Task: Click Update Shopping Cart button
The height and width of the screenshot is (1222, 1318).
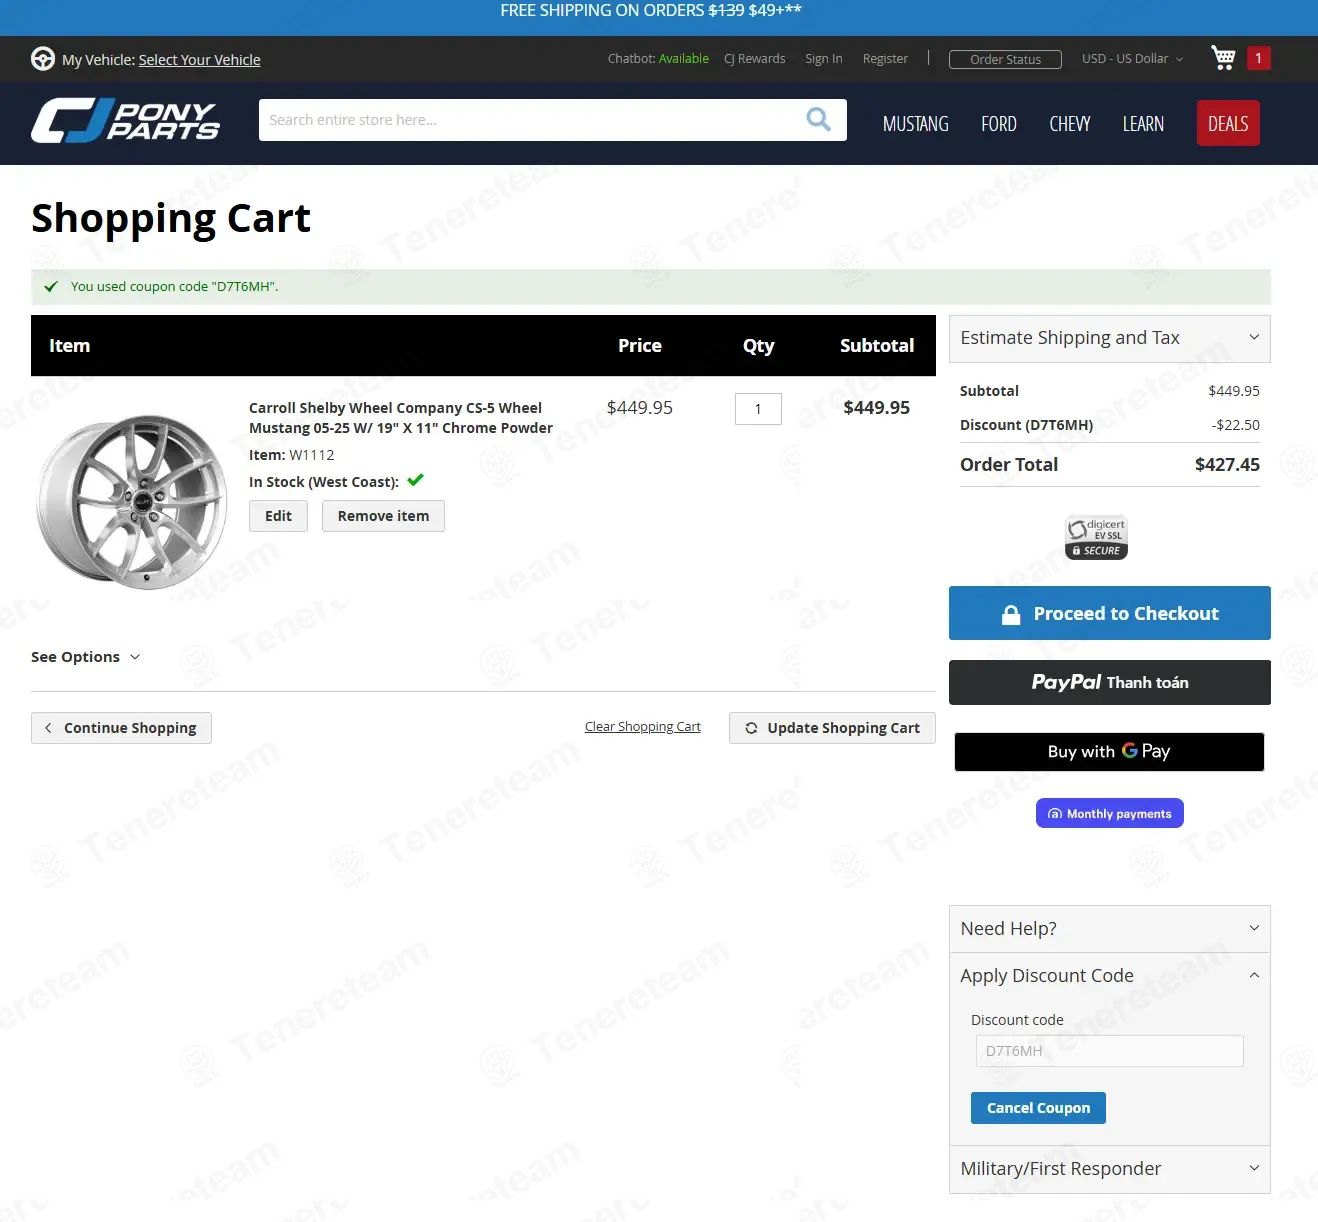Action: (832, 728)
